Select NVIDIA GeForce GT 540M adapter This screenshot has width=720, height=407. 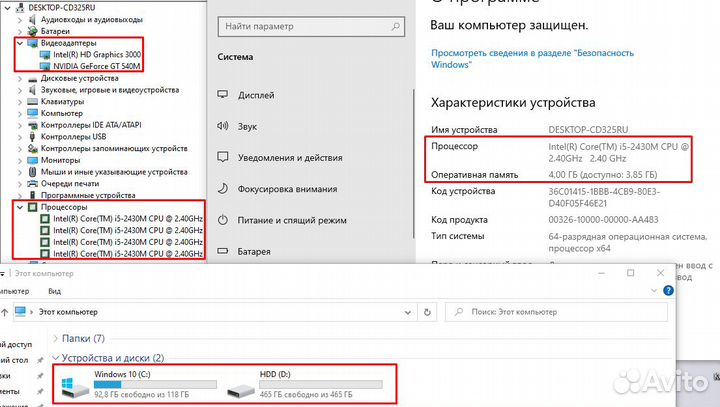pos(96,66)
